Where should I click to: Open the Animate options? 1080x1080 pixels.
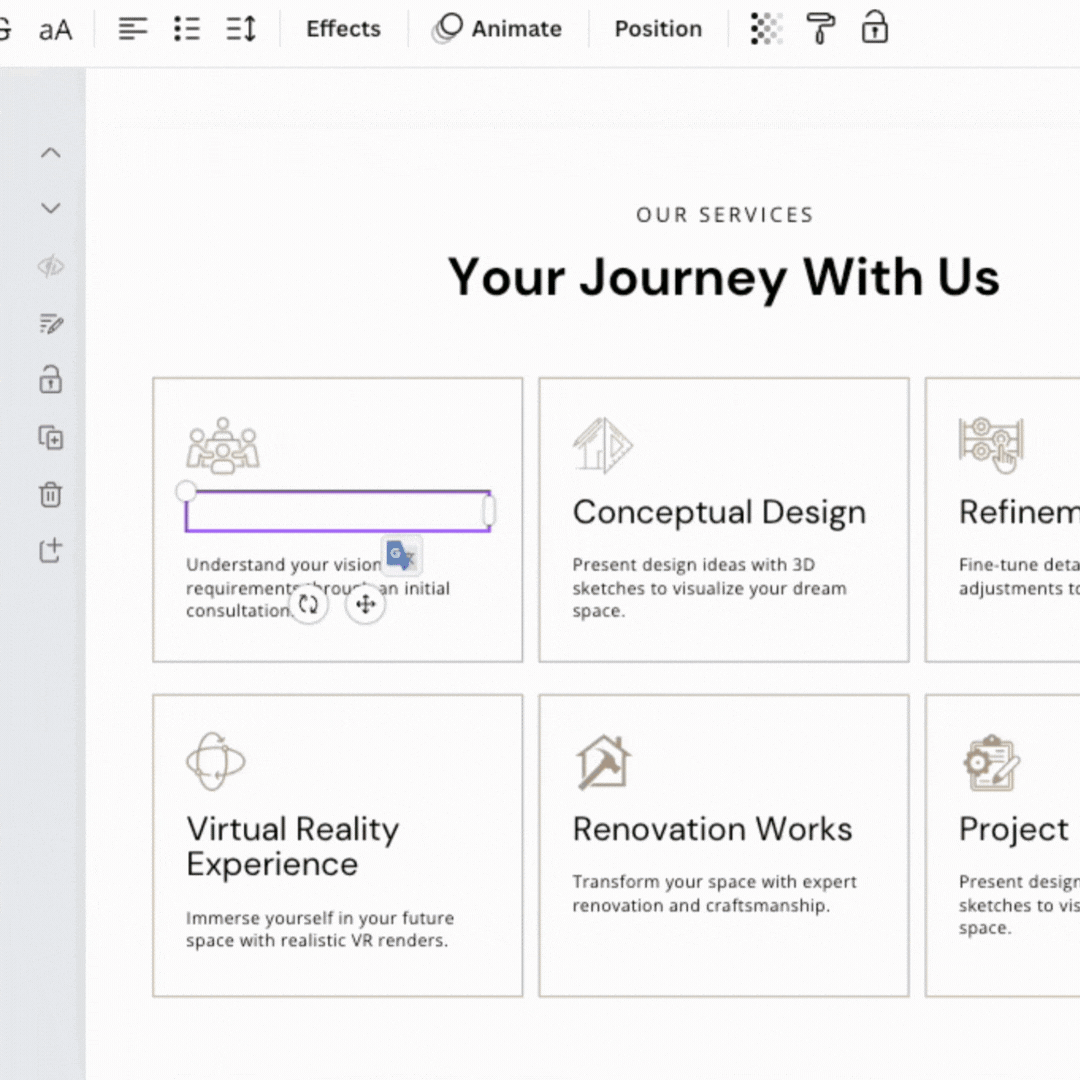coord(497,29)
